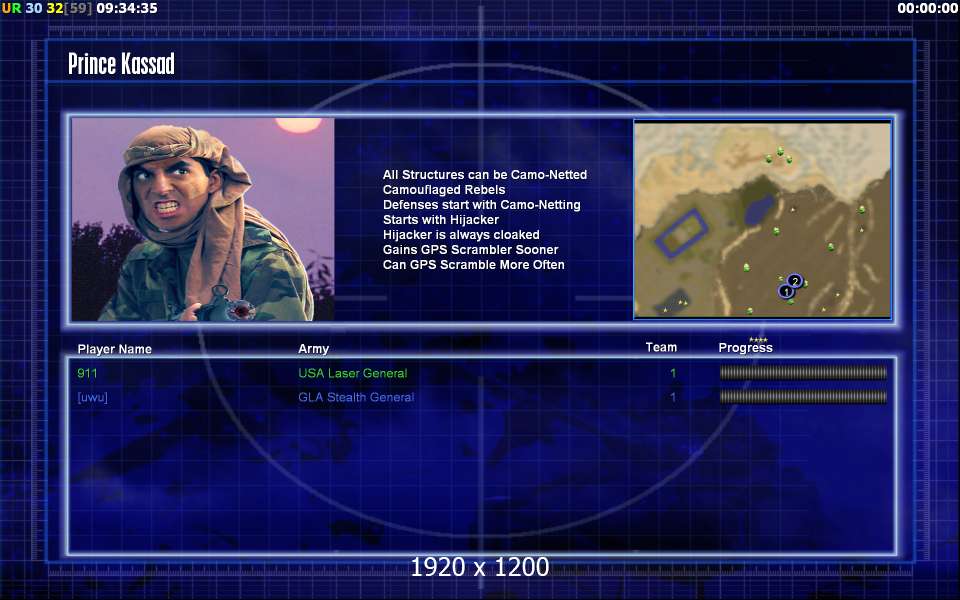Image resolution: width=960 pixels, height=600 pixels.
Task: Click the blue rectangular compound on minimap
Action: [x=681, y=233]
